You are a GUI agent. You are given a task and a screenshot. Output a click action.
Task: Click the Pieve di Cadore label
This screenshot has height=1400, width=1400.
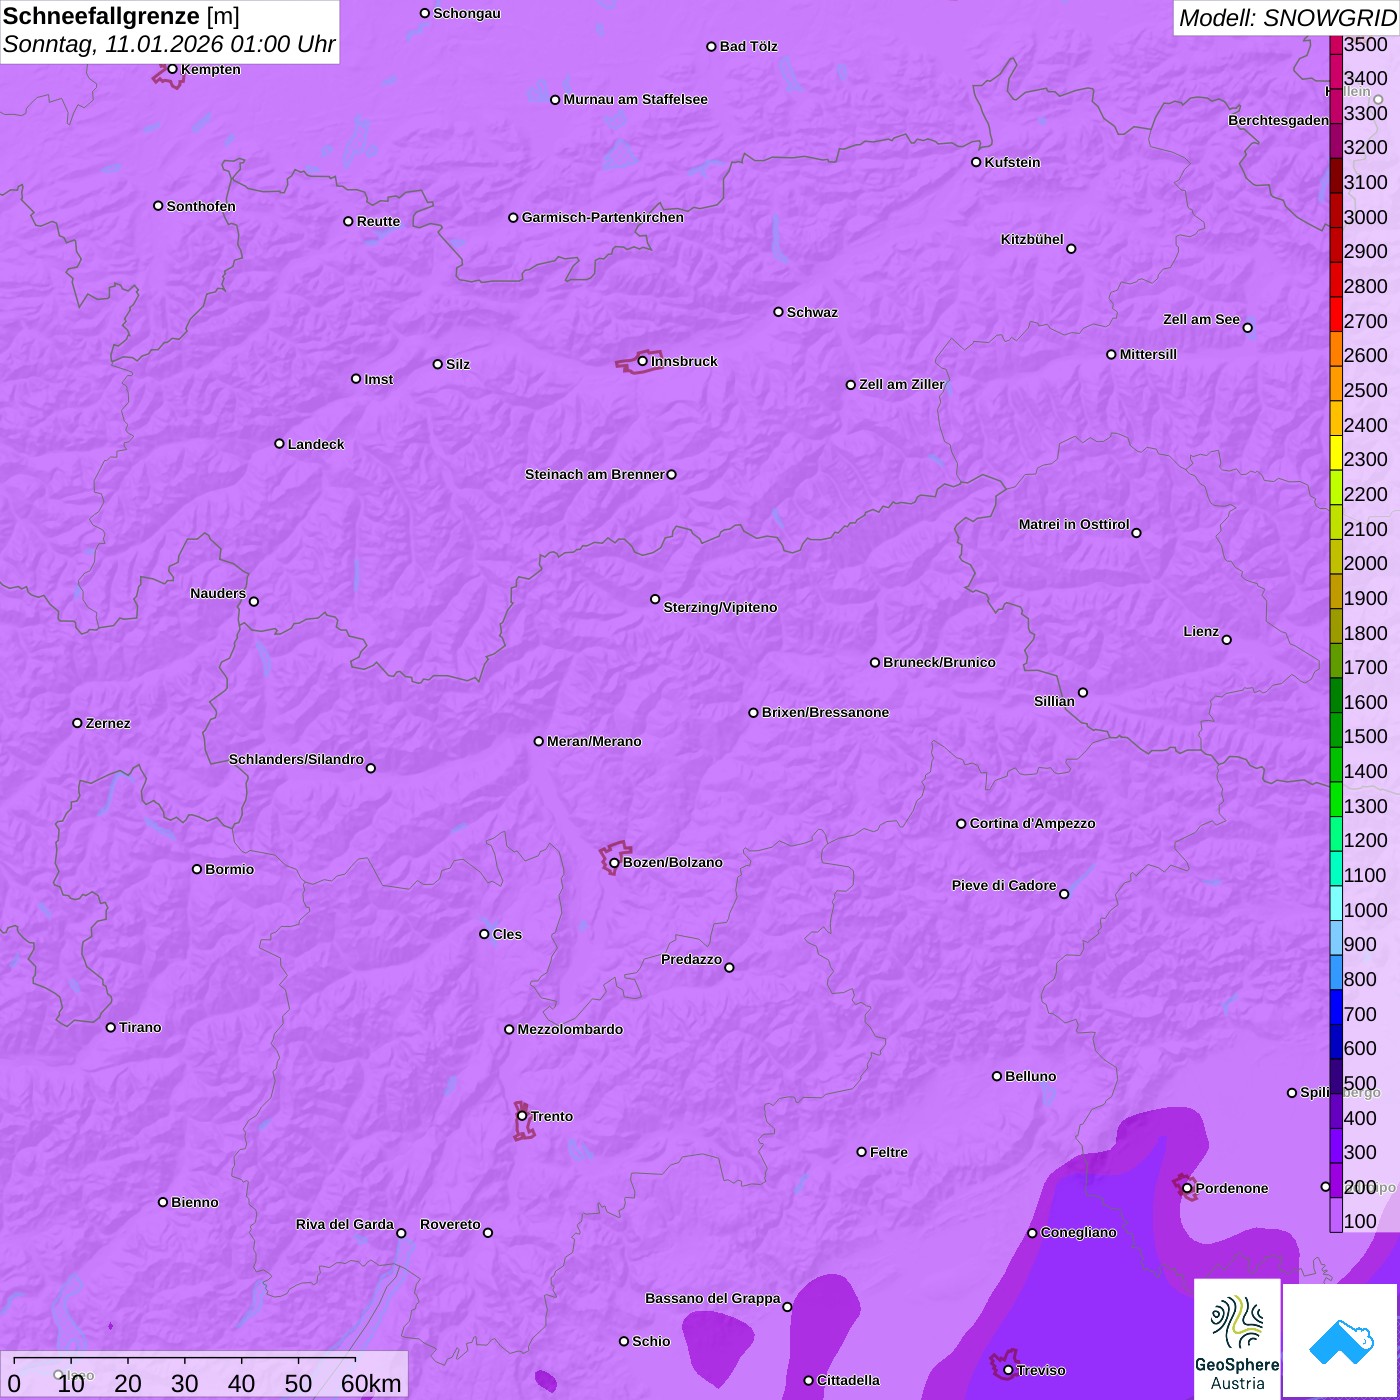click(1004, 885)
